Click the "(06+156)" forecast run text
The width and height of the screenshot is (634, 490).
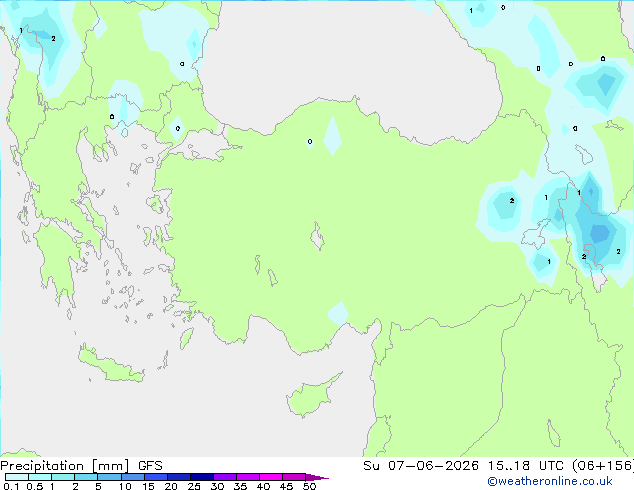603,466
